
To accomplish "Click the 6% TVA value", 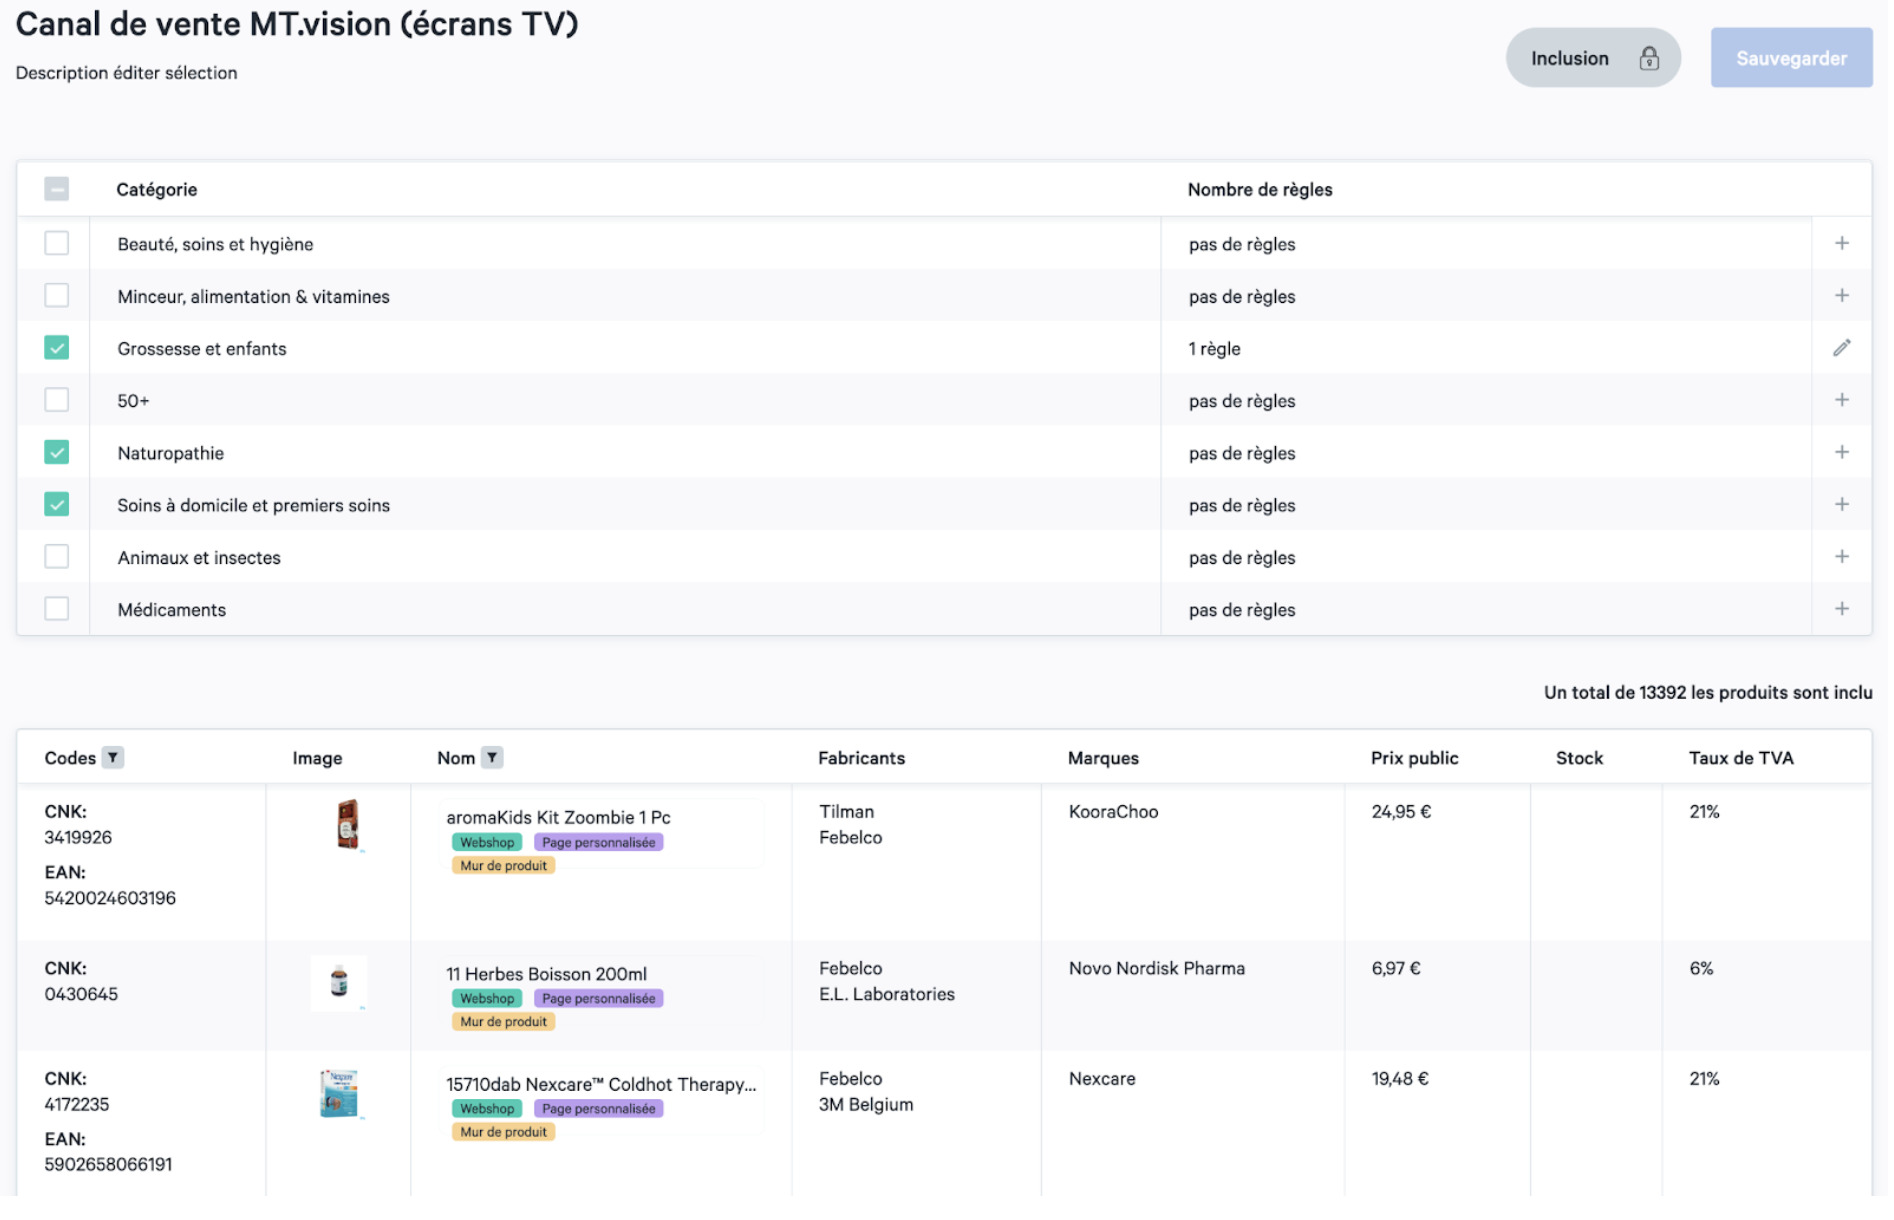I will pyautogui.click(x=1701, y=968).
